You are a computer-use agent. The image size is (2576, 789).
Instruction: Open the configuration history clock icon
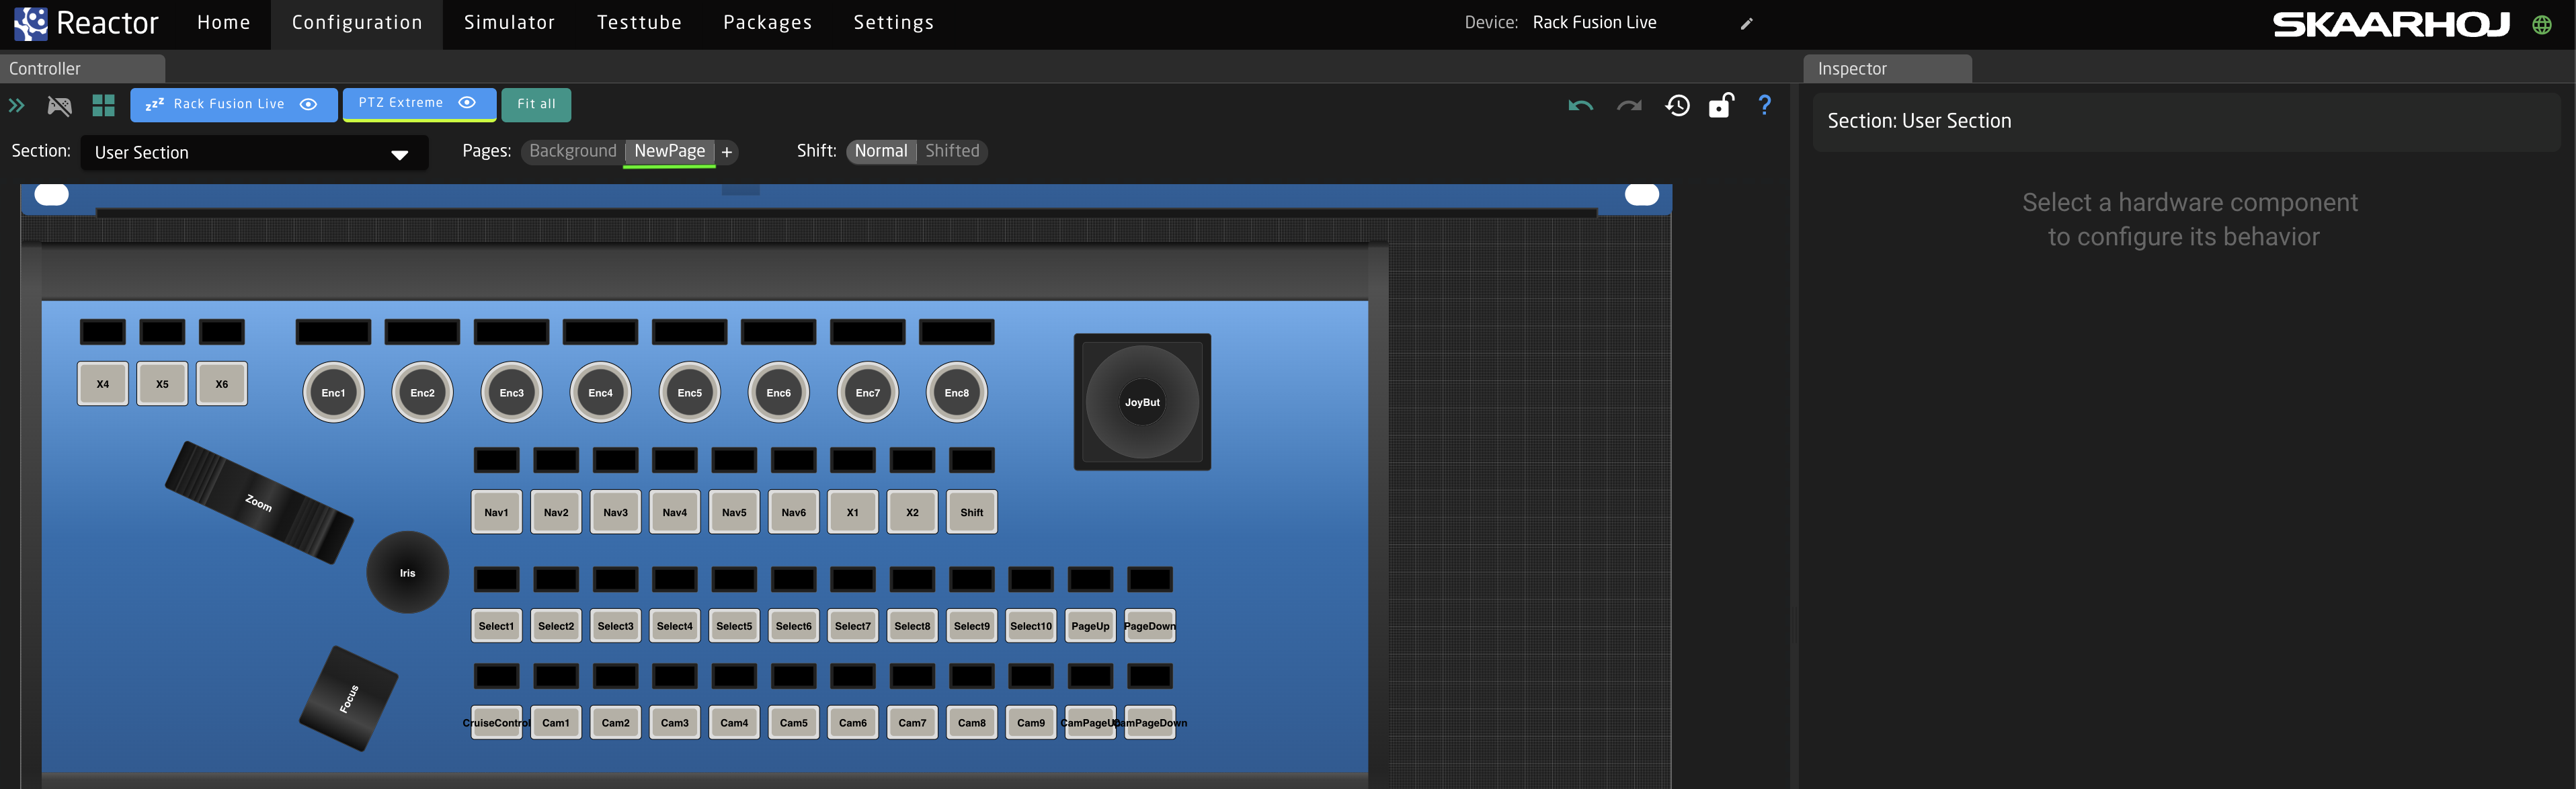click(x=1677, y=106)
